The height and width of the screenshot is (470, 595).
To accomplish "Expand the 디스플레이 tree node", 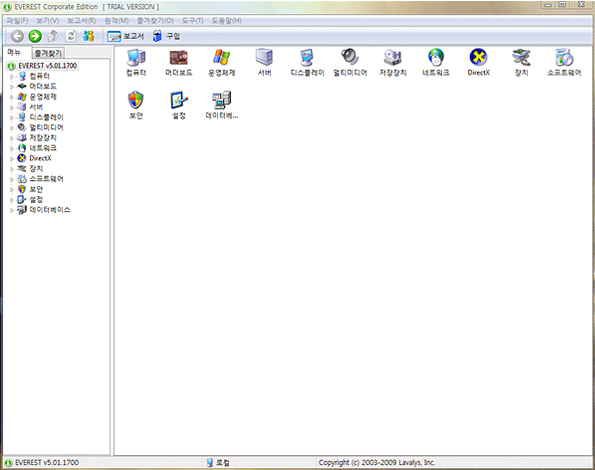I will [x=11, y=117].
